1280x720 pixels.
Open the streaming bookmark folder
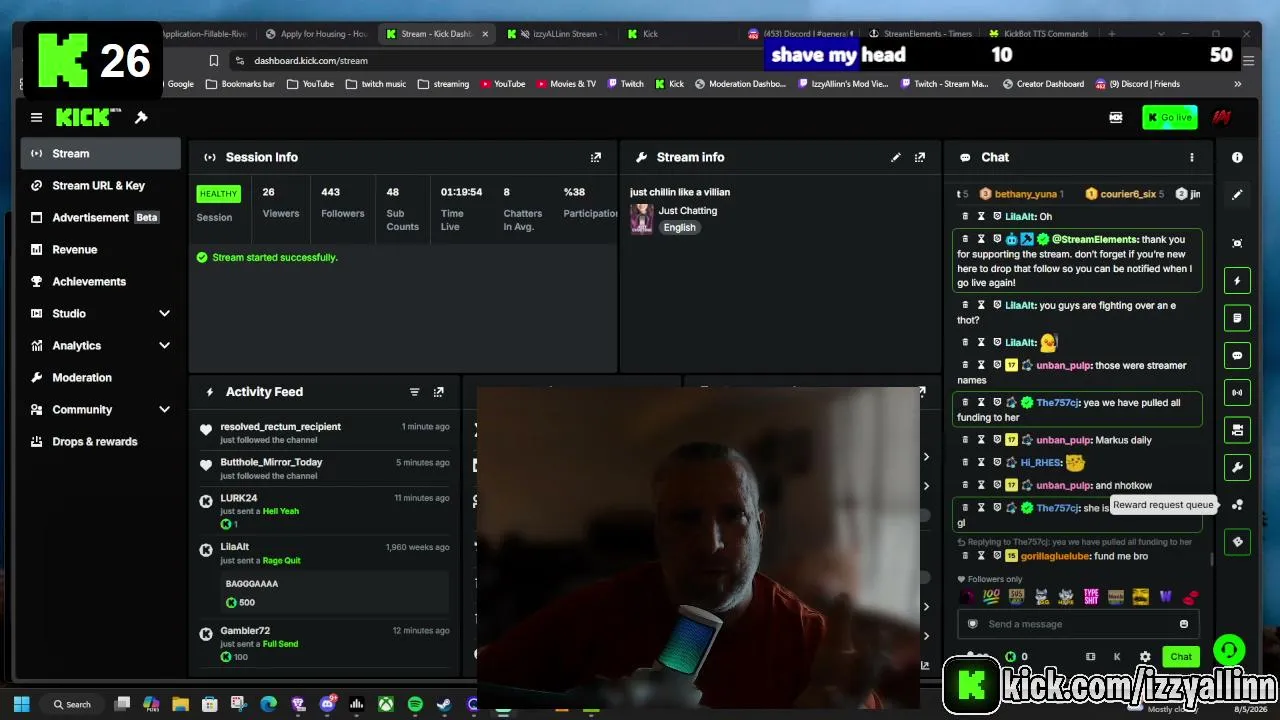pyautogui.click(x=444, y=84)
